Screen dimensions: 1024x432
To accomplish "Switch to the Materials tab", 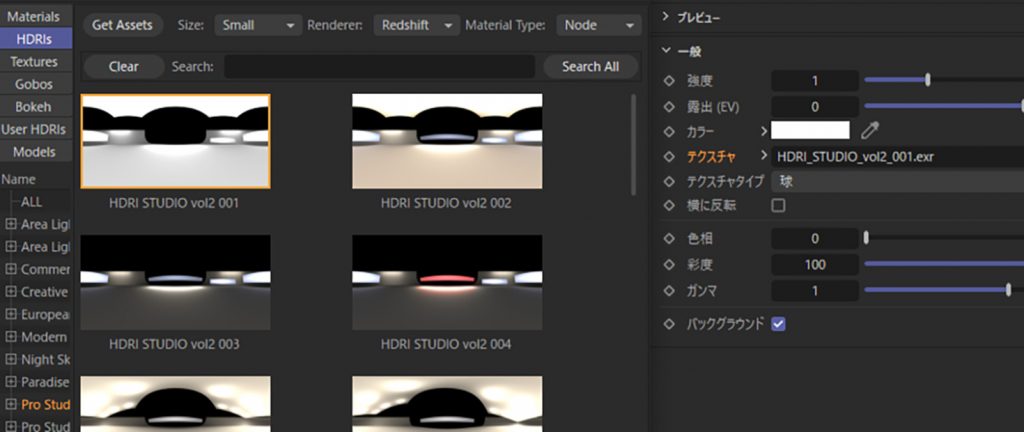I will (x=33, y=17).
